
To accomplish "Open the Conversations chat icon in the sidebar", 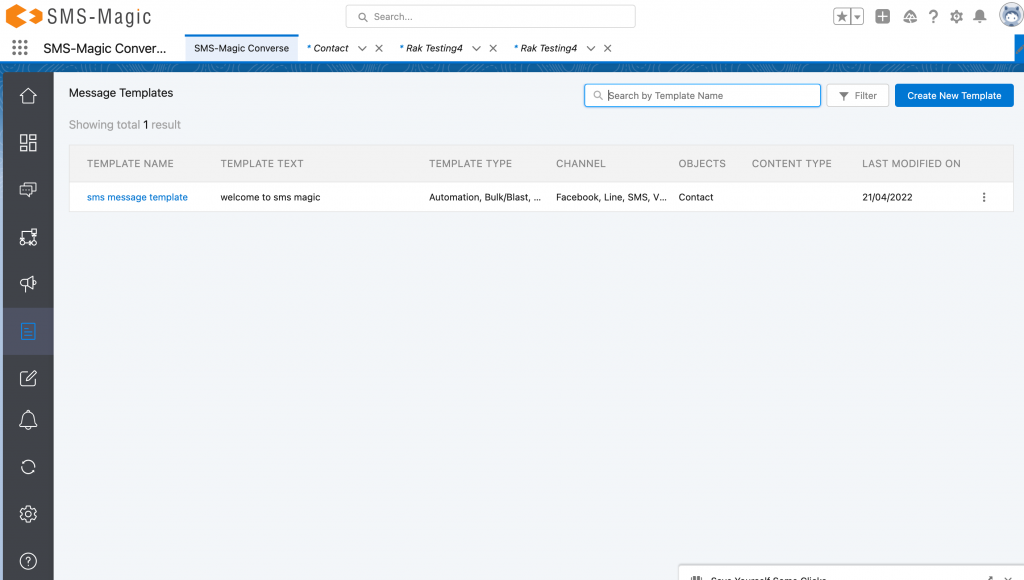I will click(x=28, y=190).
